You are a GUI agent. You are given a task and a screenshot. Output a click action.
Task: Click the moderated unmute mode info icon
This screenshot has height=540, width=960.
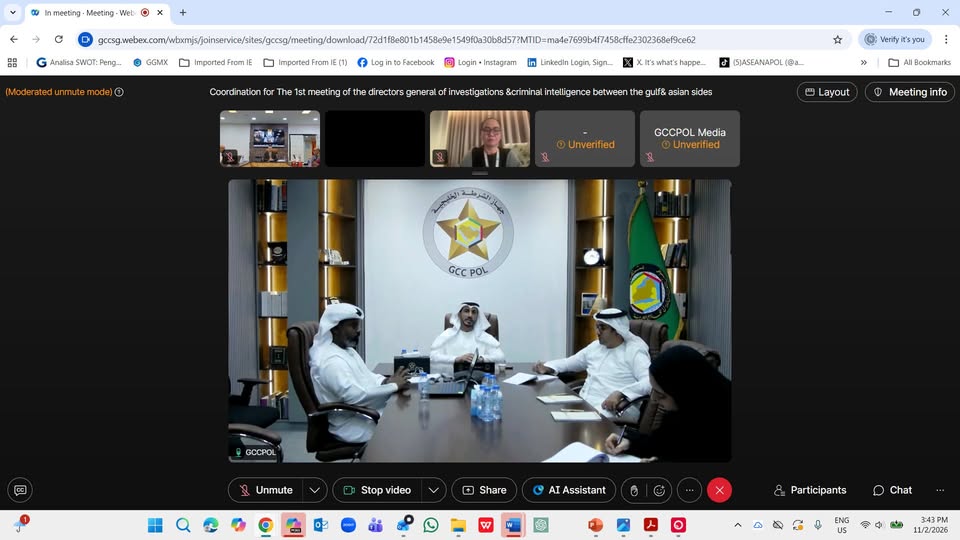point(119,92)
